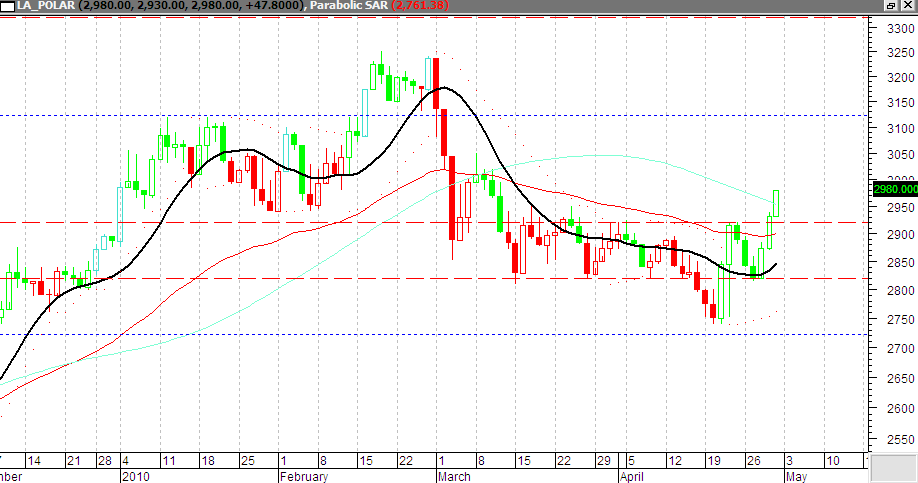Select the last green candlestick on chart

point(777,202)
